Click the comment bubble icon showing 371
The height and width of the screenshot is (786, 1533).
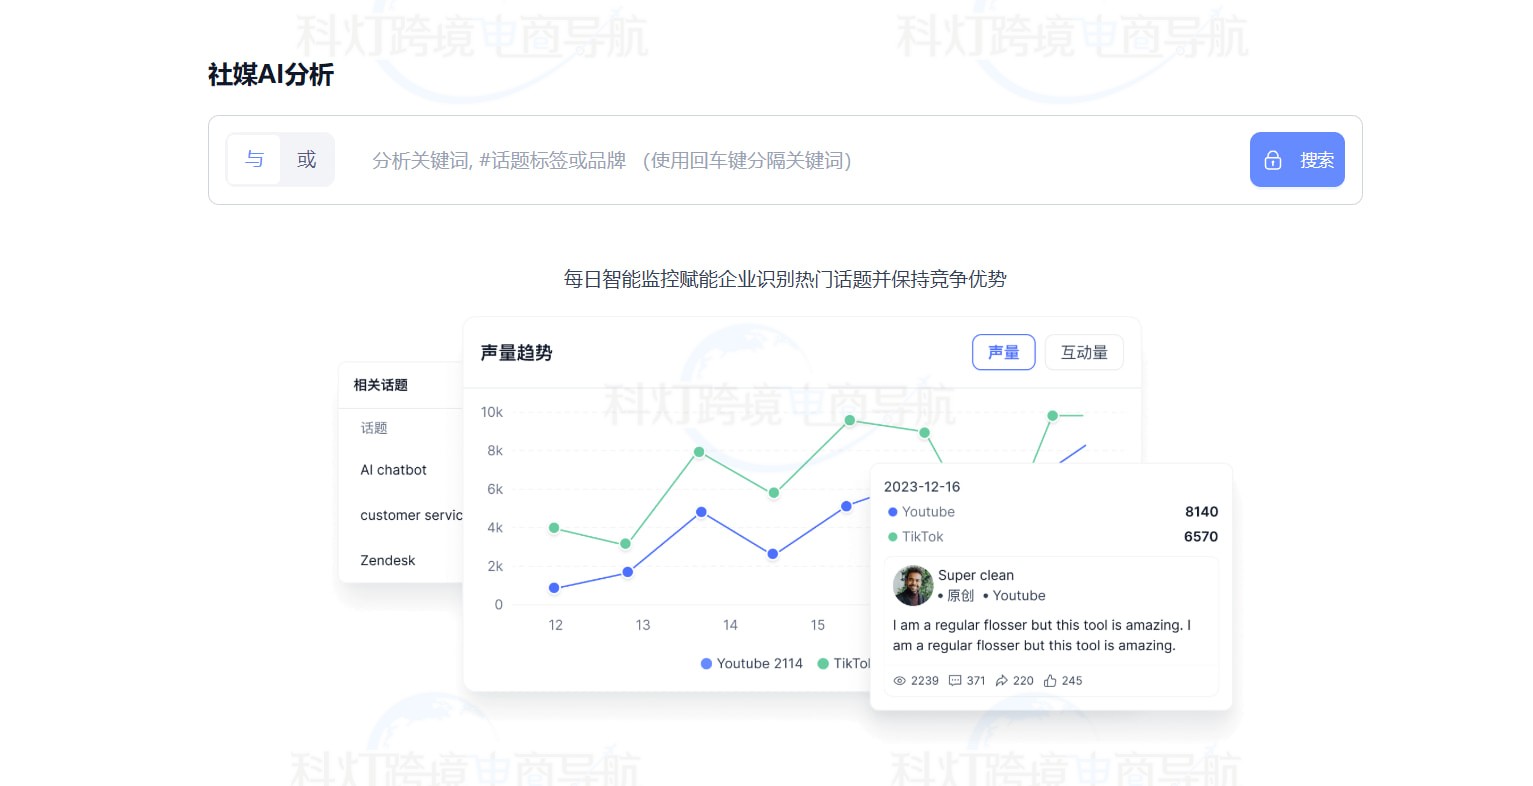957,681
